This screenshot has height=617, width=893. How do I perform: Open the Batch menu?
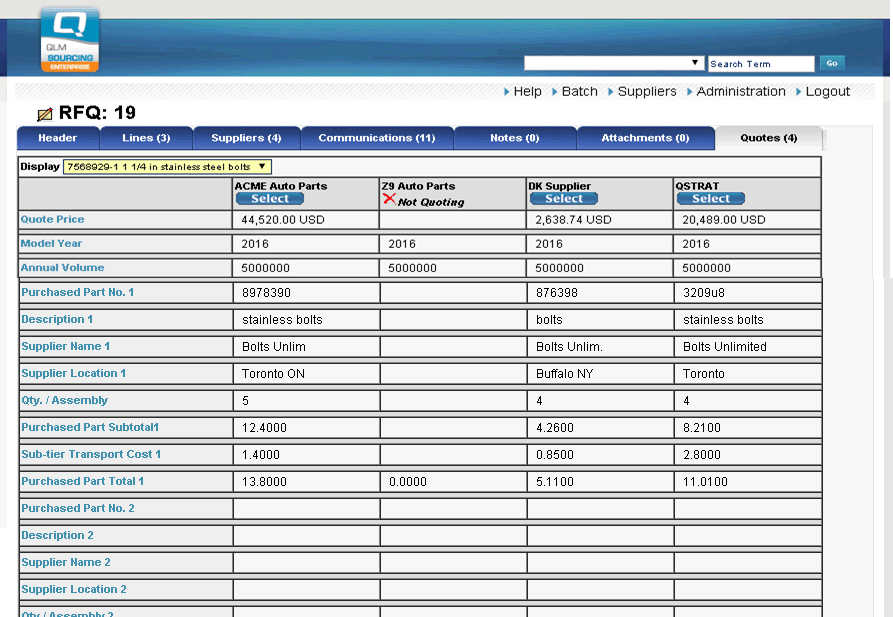[579, 91]
